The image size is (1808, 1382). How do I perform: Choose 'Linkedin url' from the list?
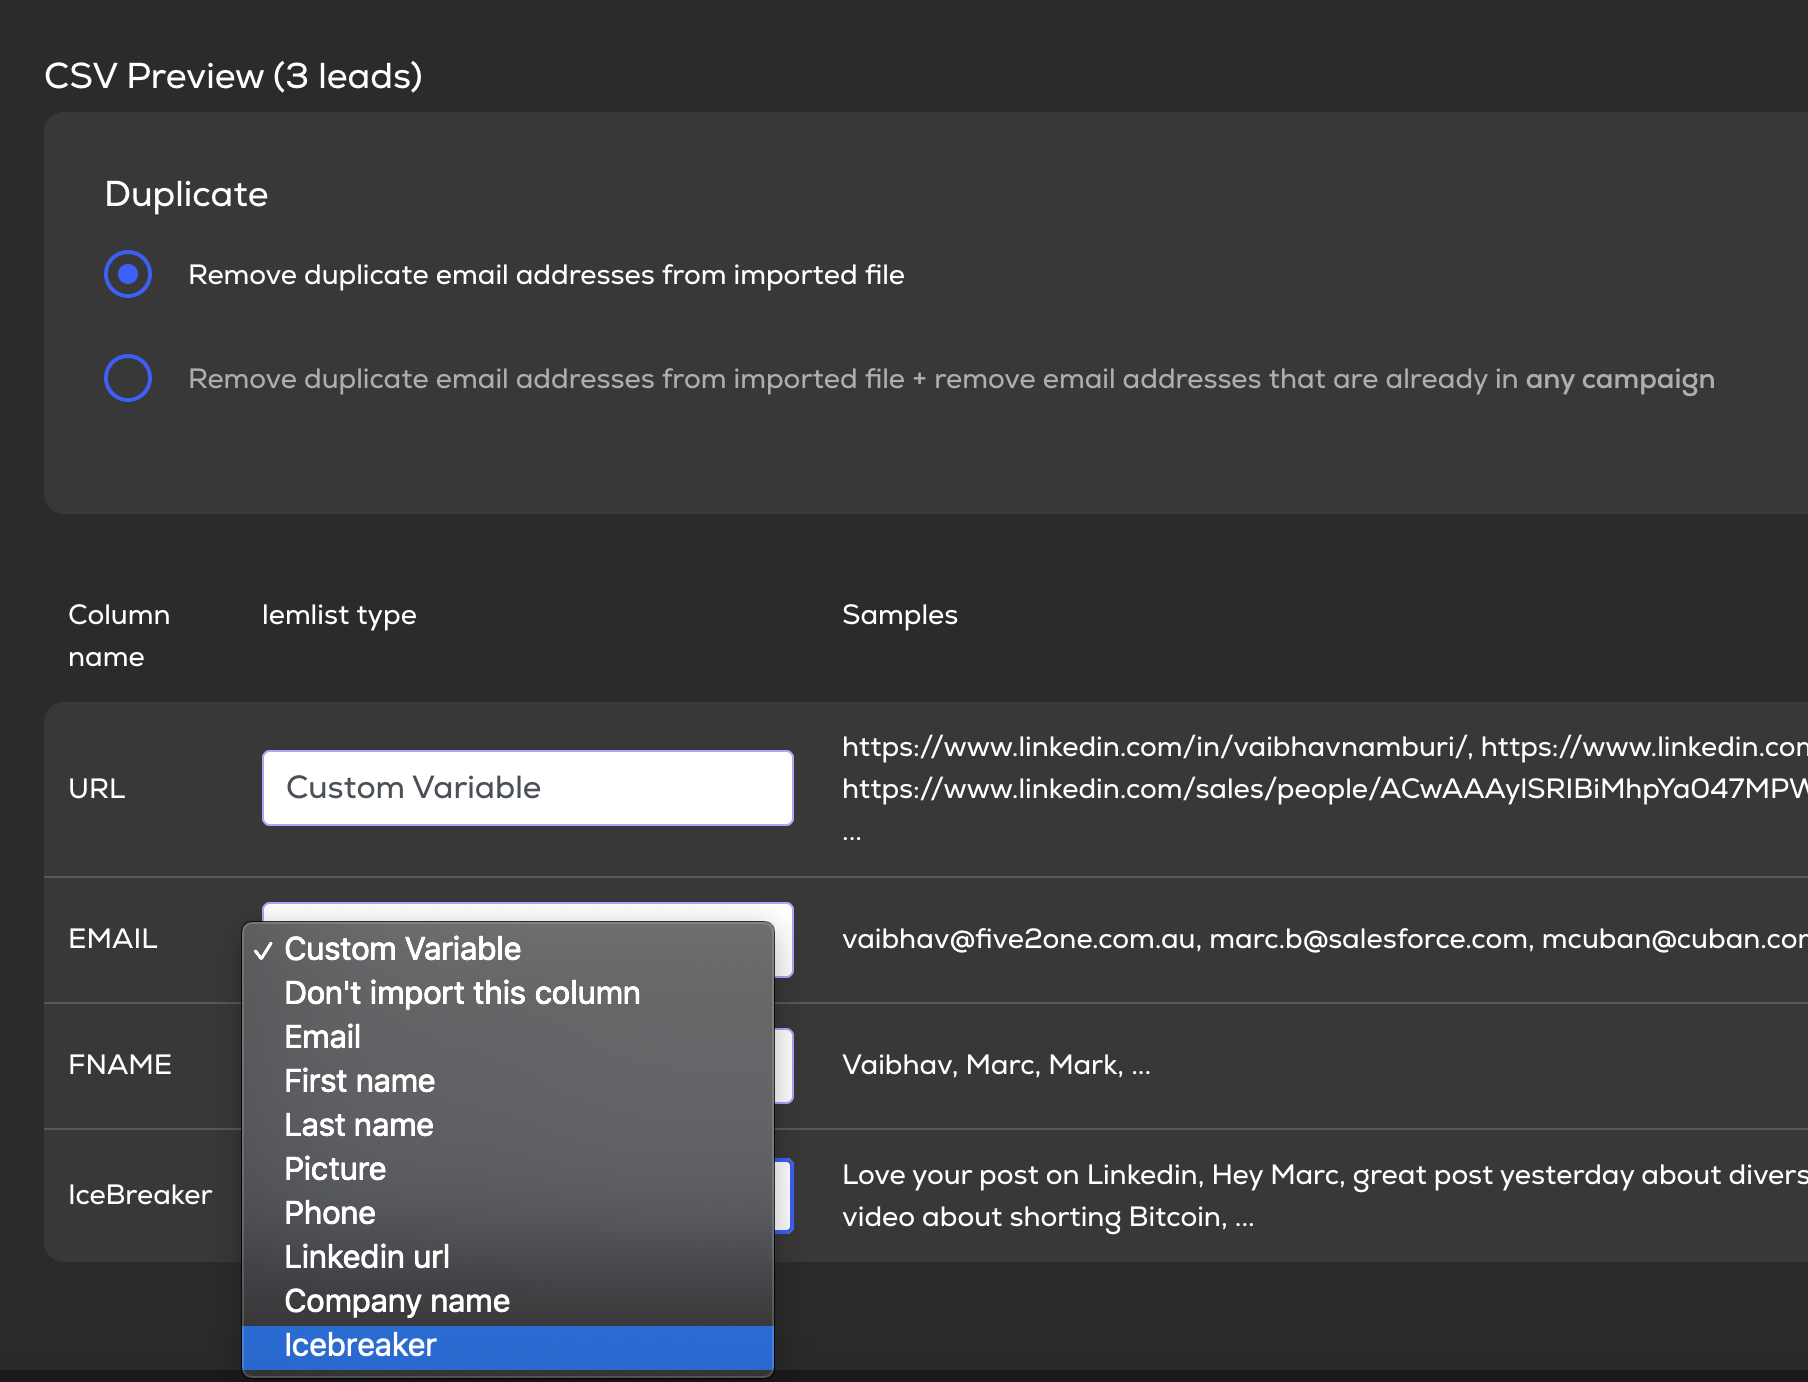(366, 1257)
